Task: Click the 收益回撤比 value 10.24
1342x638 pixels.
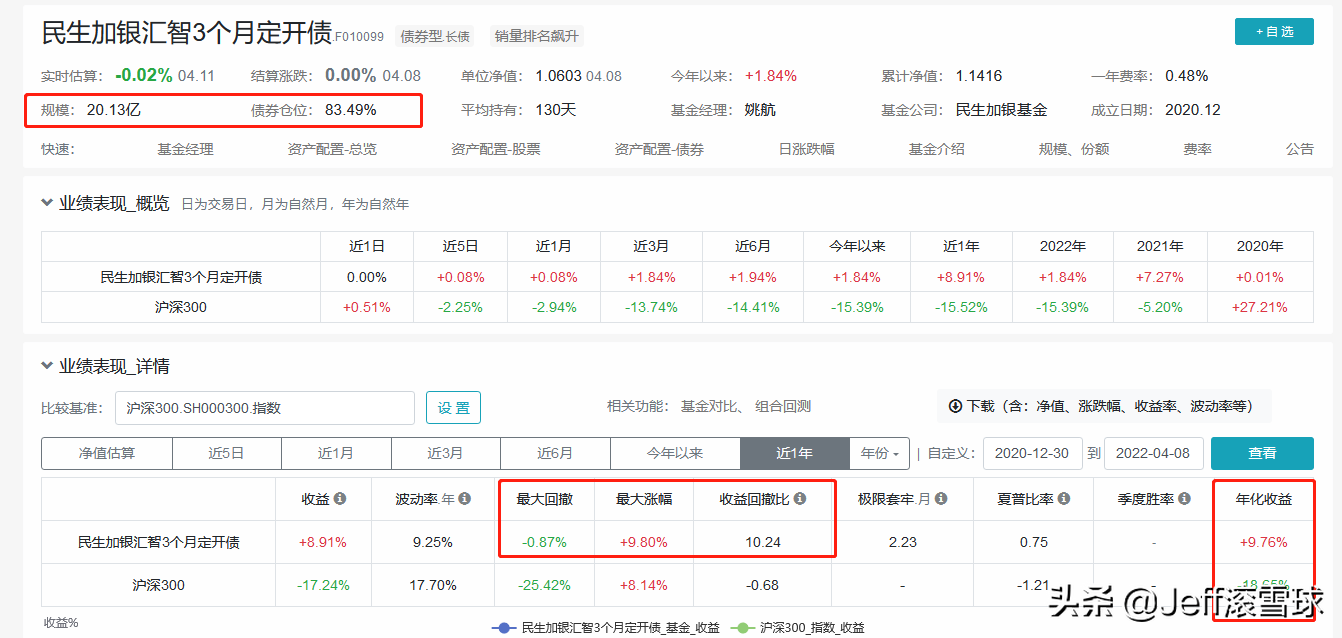Action: pyautogui.click(x=764, y=542)
